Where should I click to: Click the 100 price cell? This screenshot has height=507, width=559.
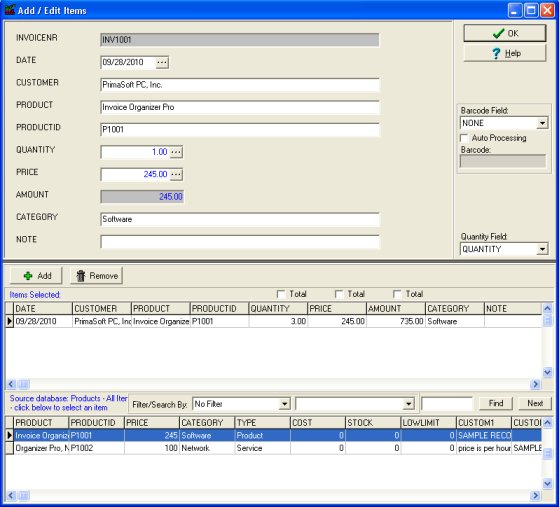[152, 448]
